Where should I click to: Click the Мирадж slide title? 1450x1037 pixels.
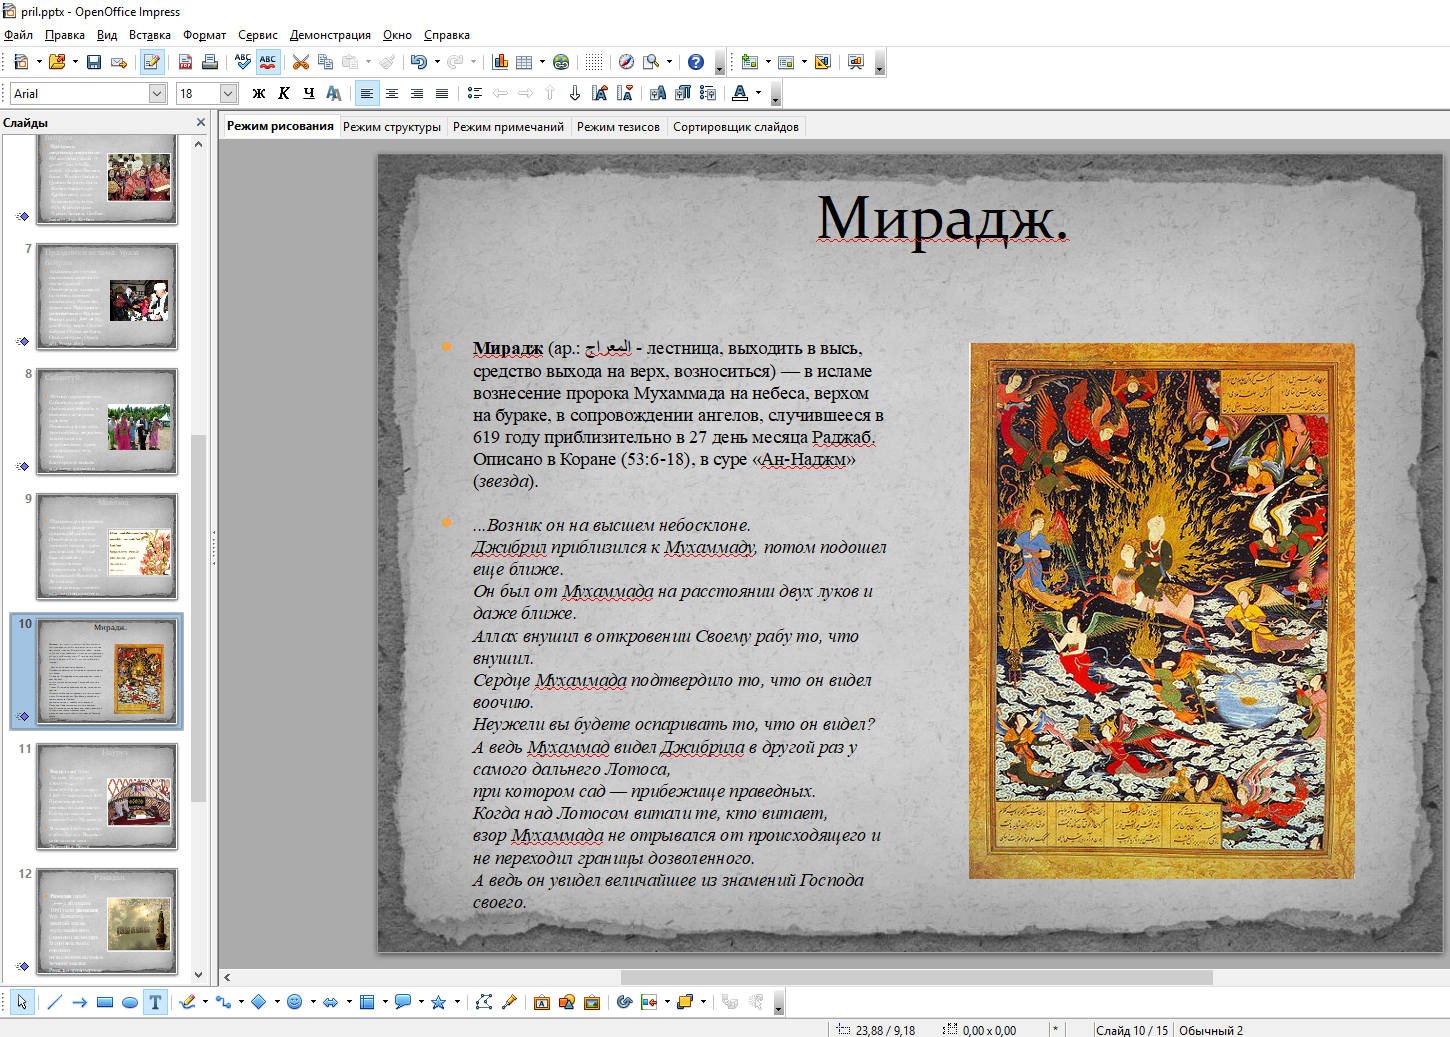click(942, 218)
